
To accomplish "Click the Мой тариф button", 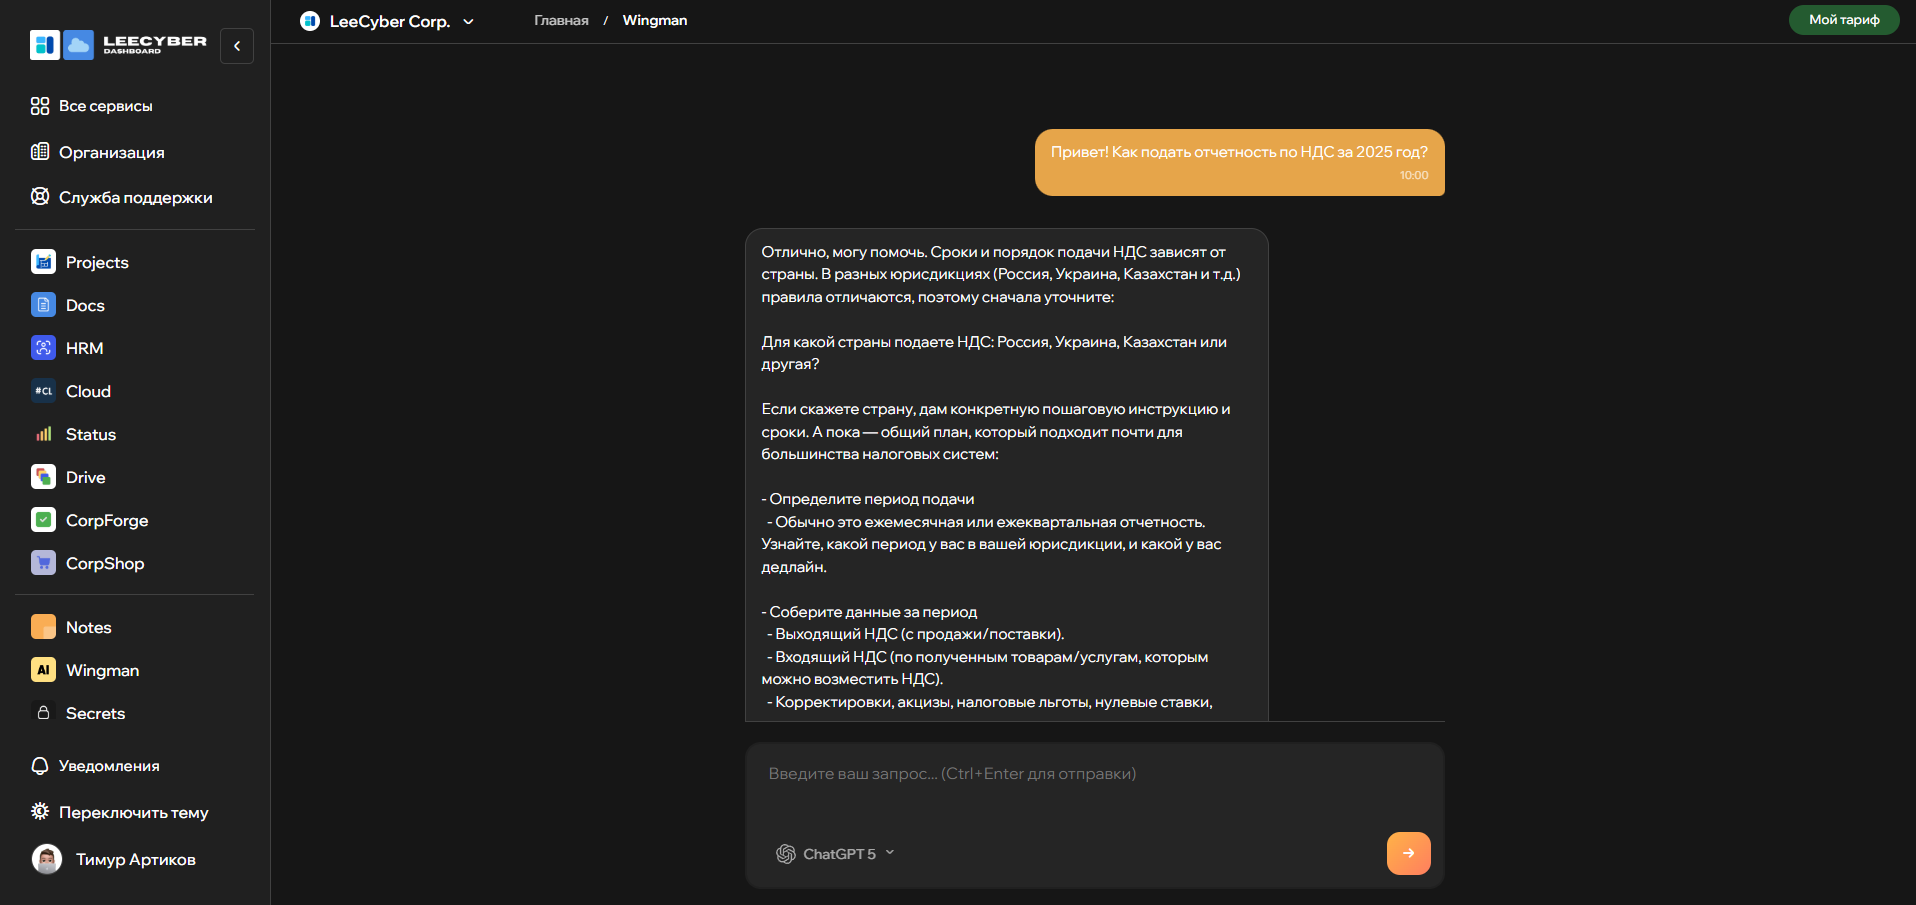I will [x=1843, y=20].
